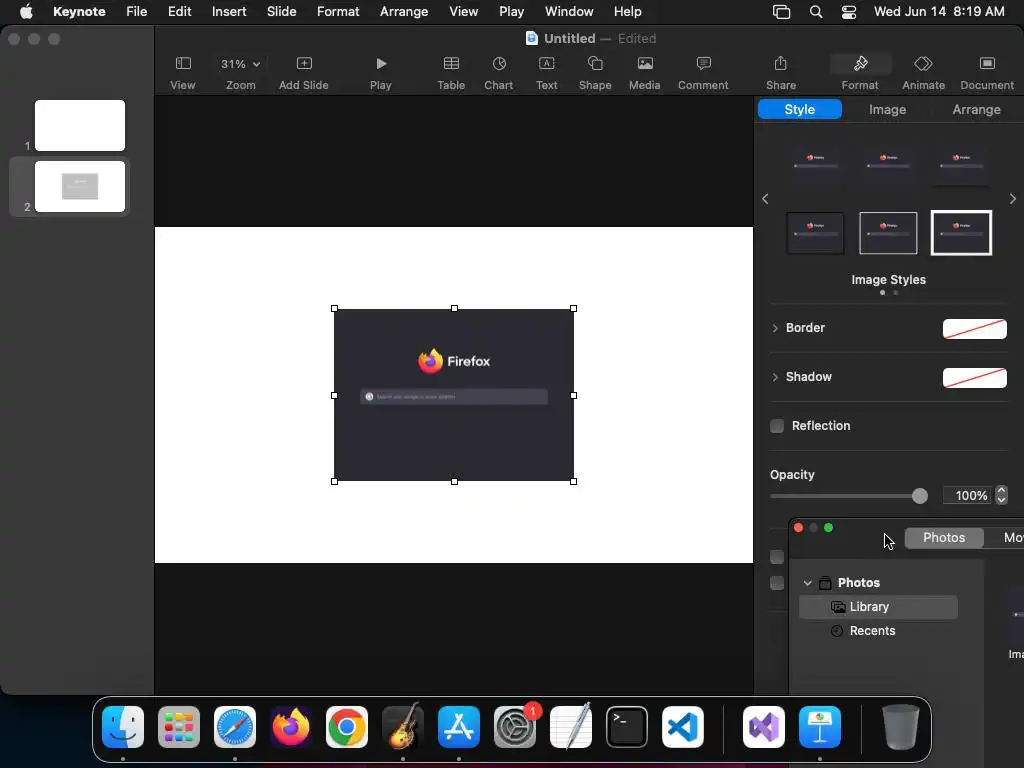Start the slideshow with Play button

[381, 72]
